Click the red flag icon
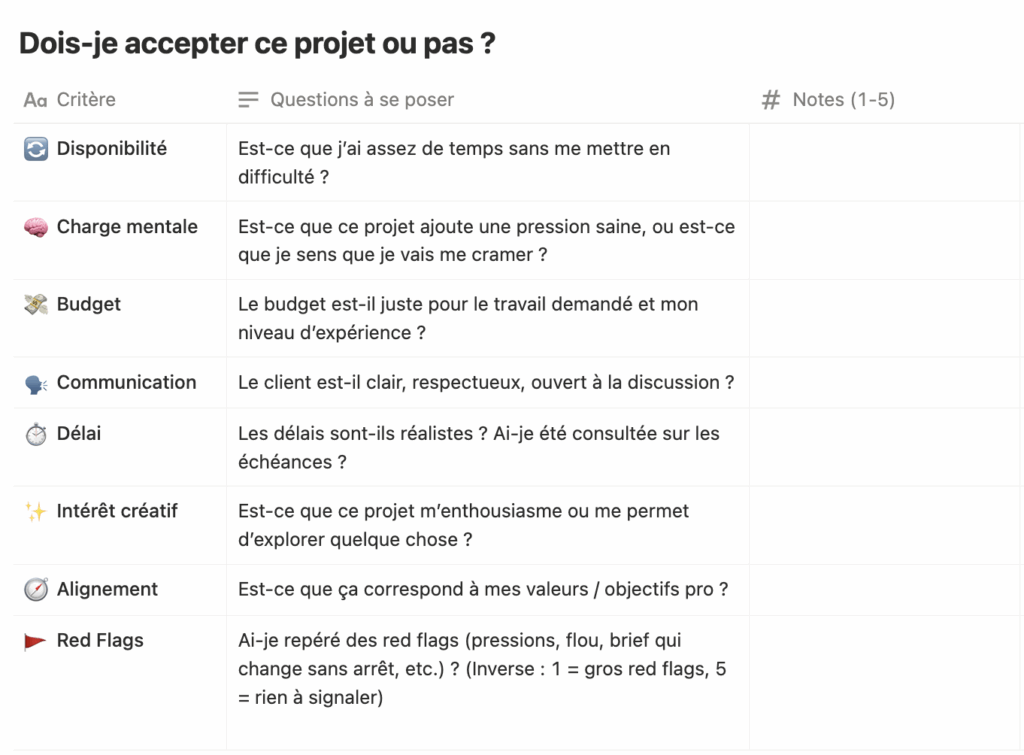The height and width of the screenshot is (755, 1024). click(36, 642)
